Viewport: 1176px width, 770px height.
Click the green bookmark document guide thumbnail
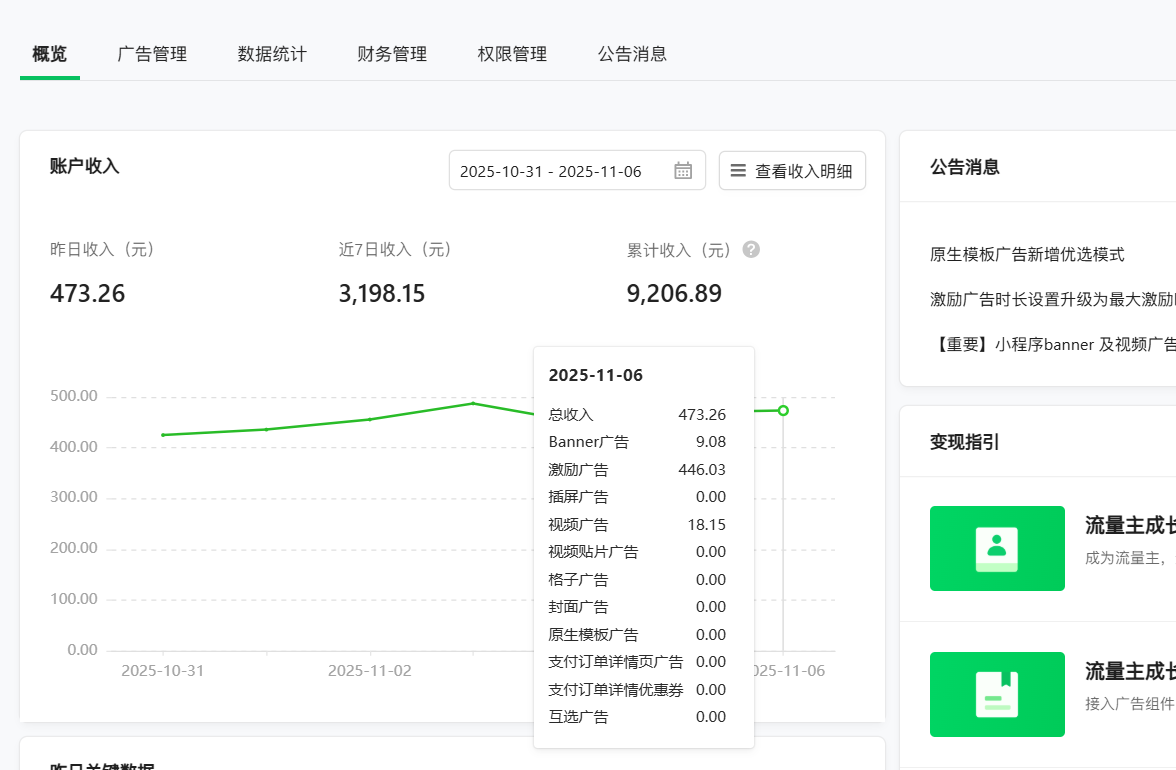point(997,694)
